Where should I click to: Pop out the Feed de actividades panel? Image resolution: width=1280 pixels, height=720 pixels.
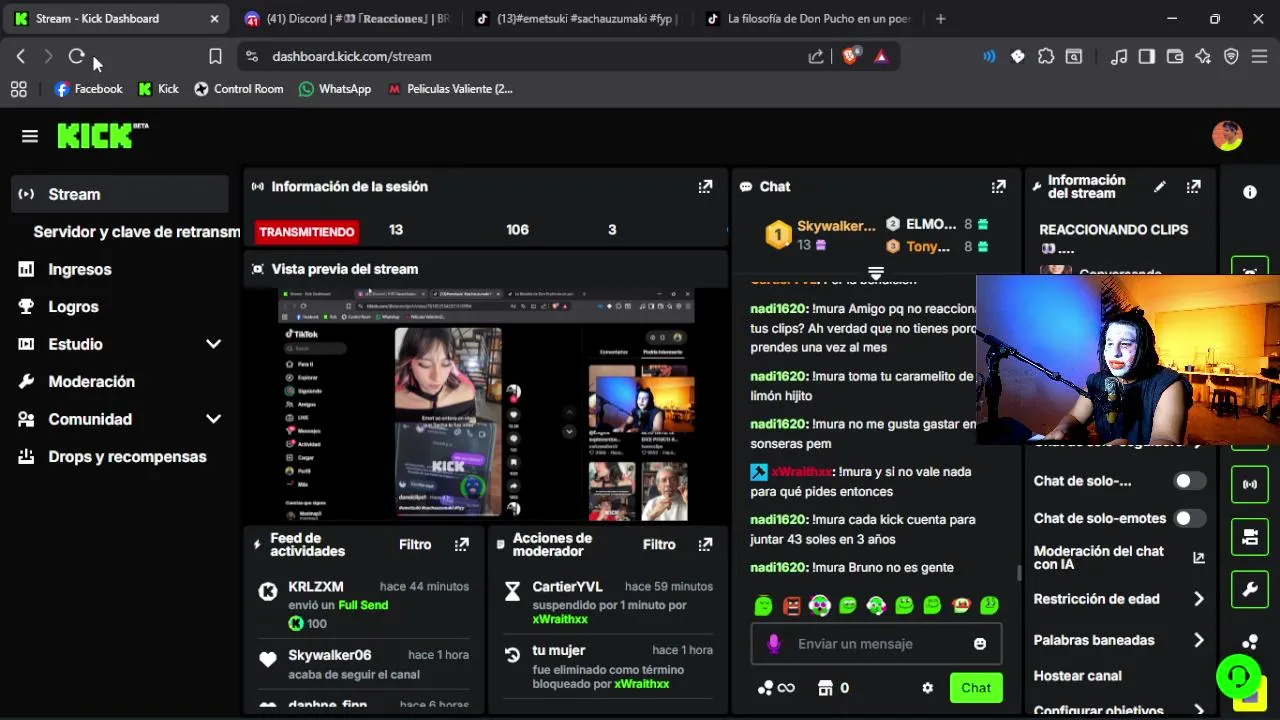461,545
